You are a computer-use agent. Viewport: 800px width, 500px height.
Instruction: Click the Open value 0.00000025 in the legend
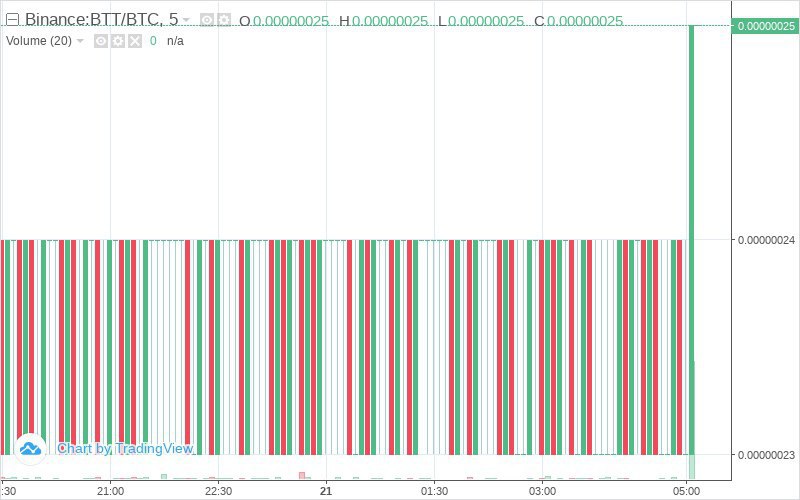coord(291,21)
